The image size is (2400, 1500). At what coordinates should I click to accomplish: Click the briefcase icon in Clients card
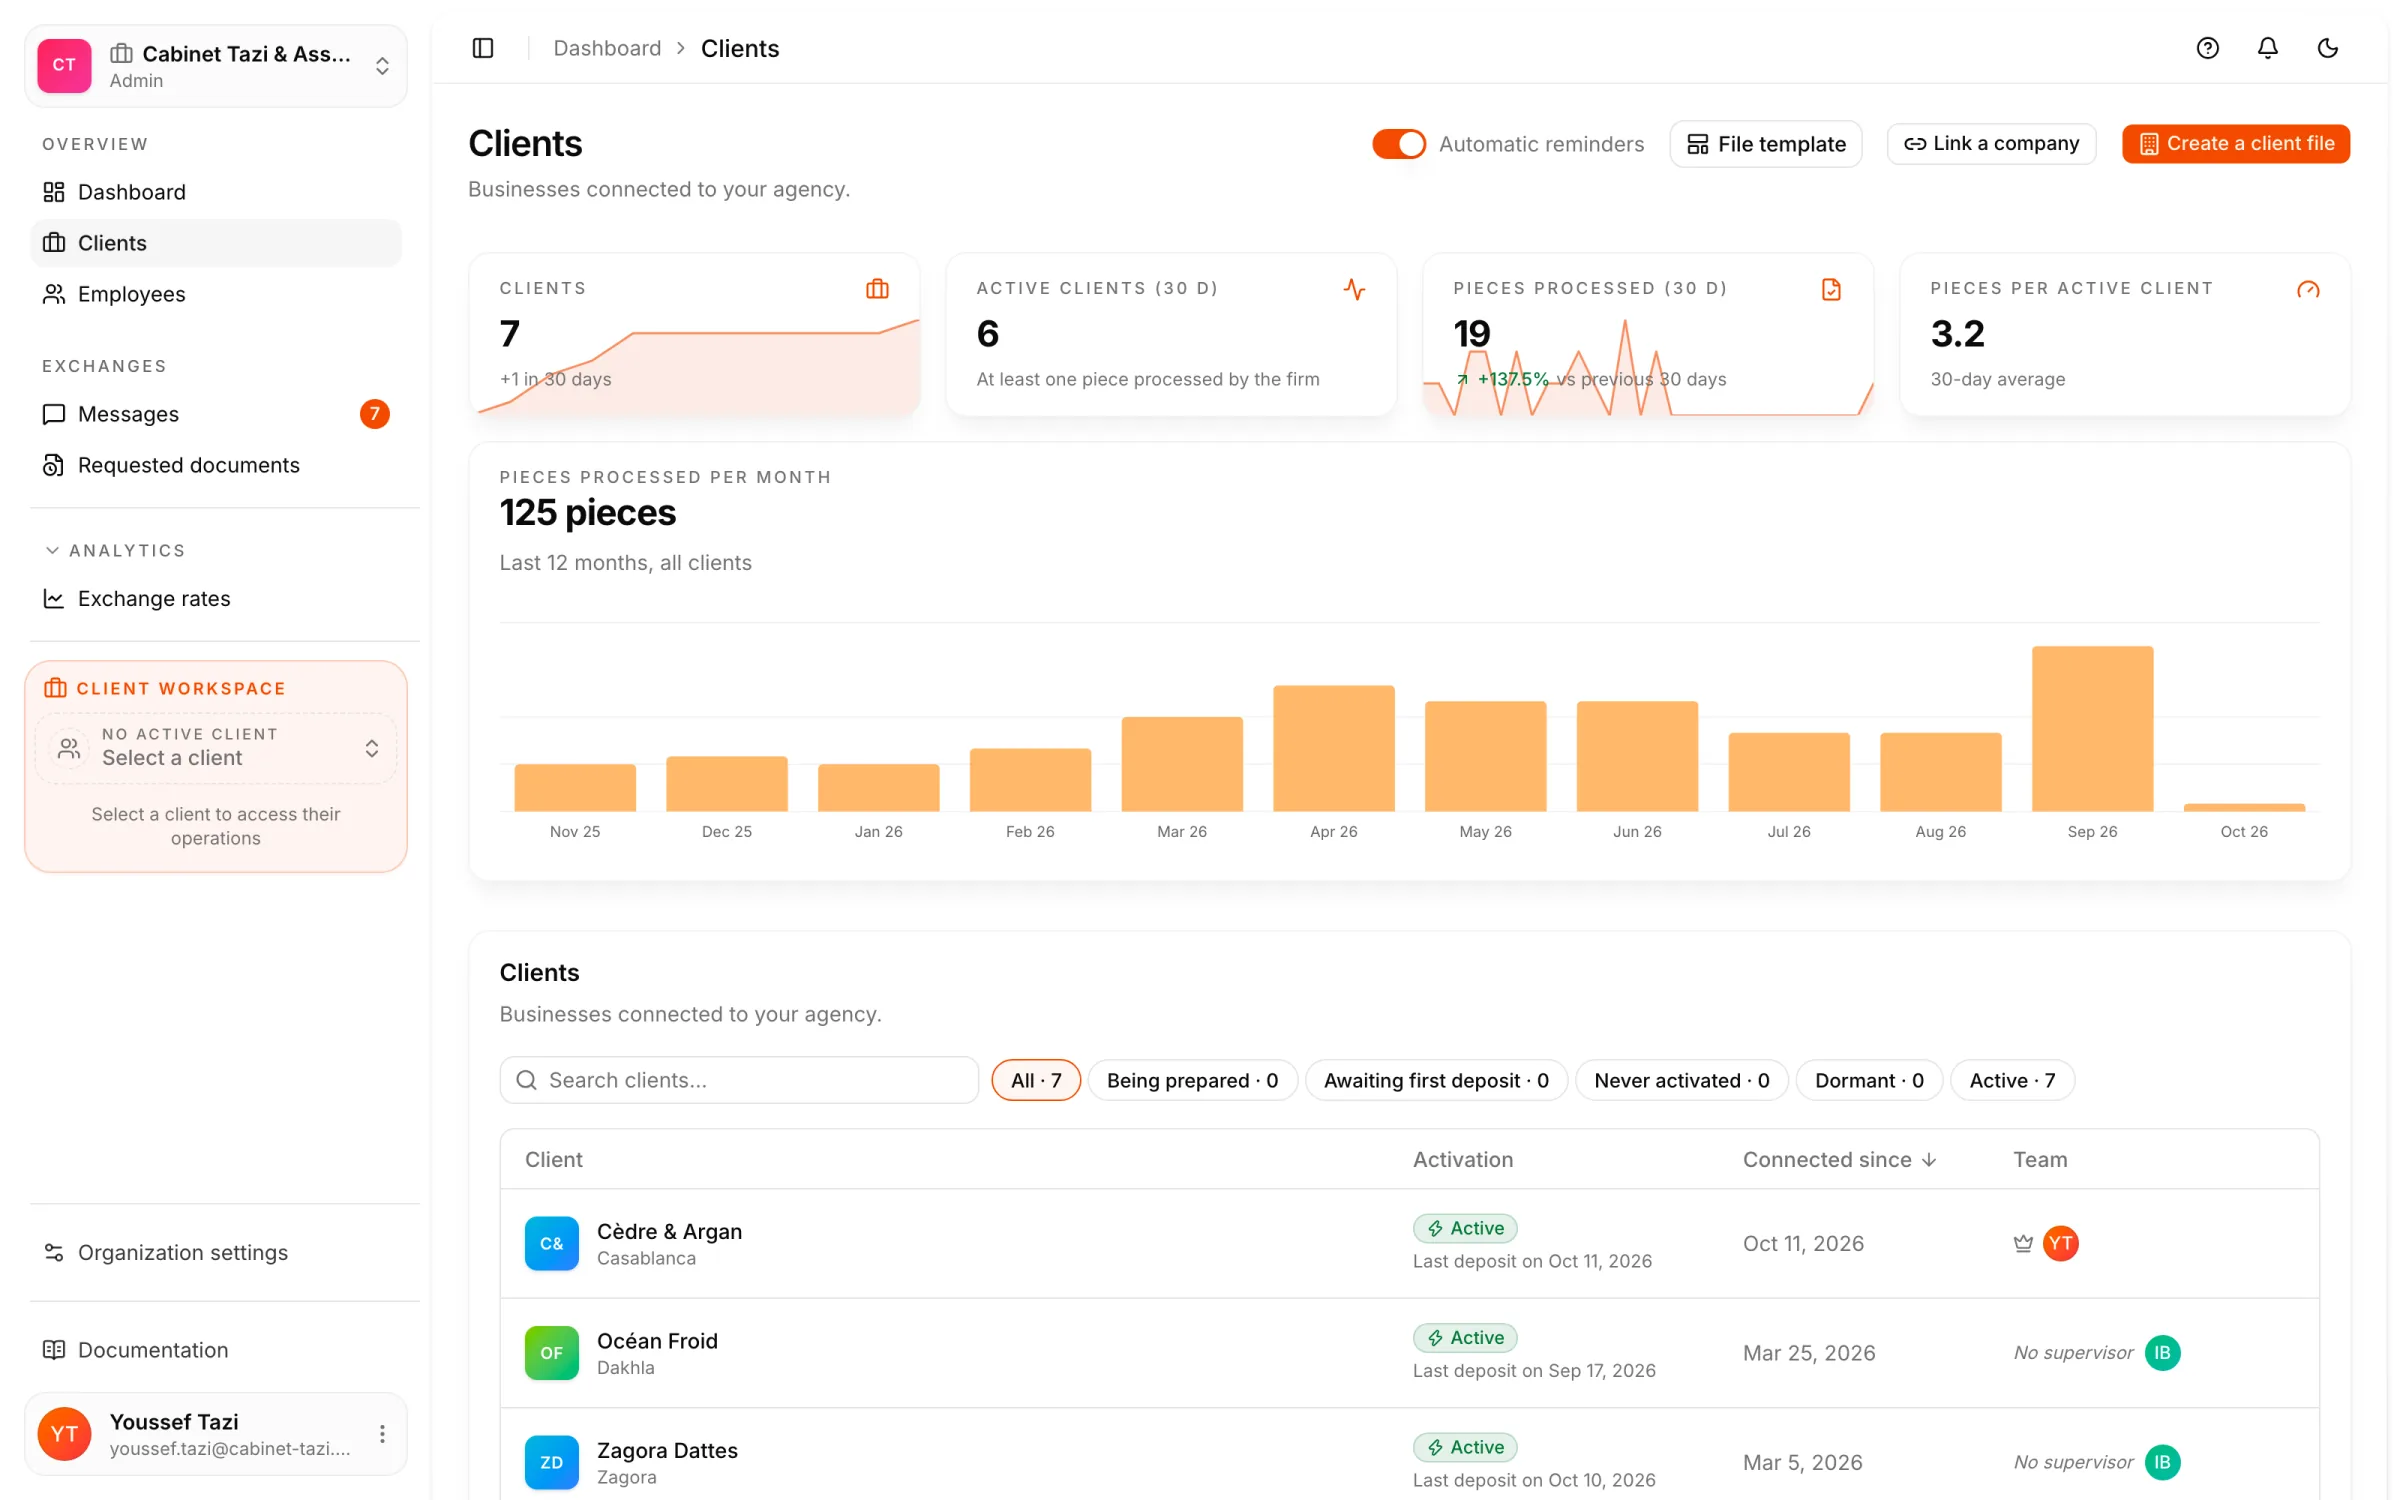pyautogui.click(x=877, y=289)
